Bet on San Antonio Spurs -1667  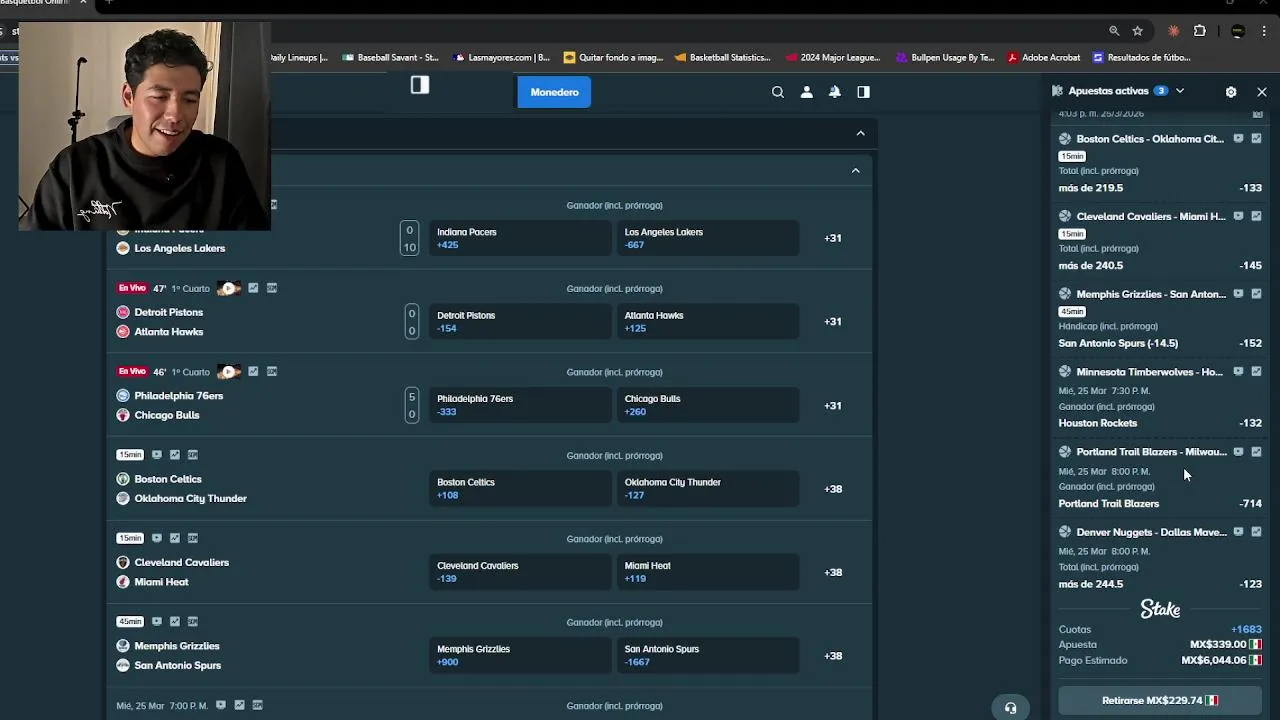[708, 656]
